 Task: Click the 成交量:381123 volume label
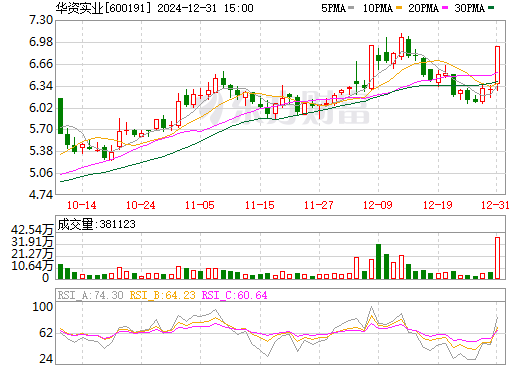pyautogui.click(x=97, y=224)
